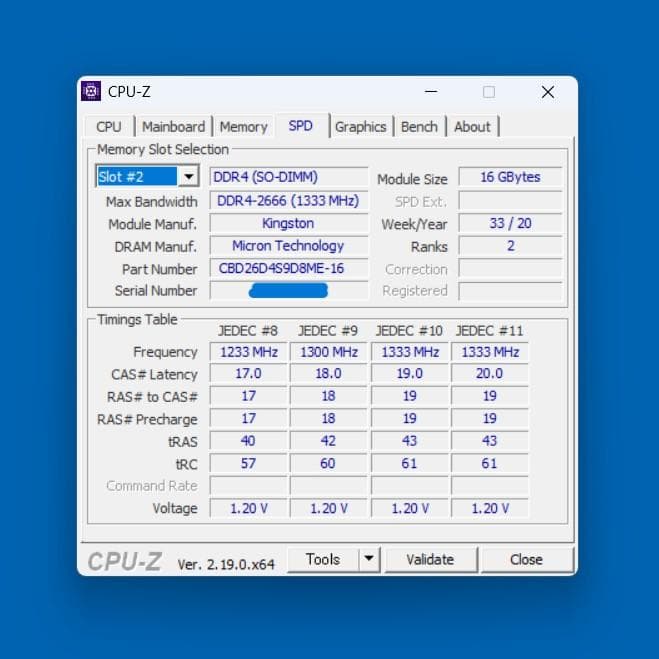Click the tRC value 57

pos(248,463)
